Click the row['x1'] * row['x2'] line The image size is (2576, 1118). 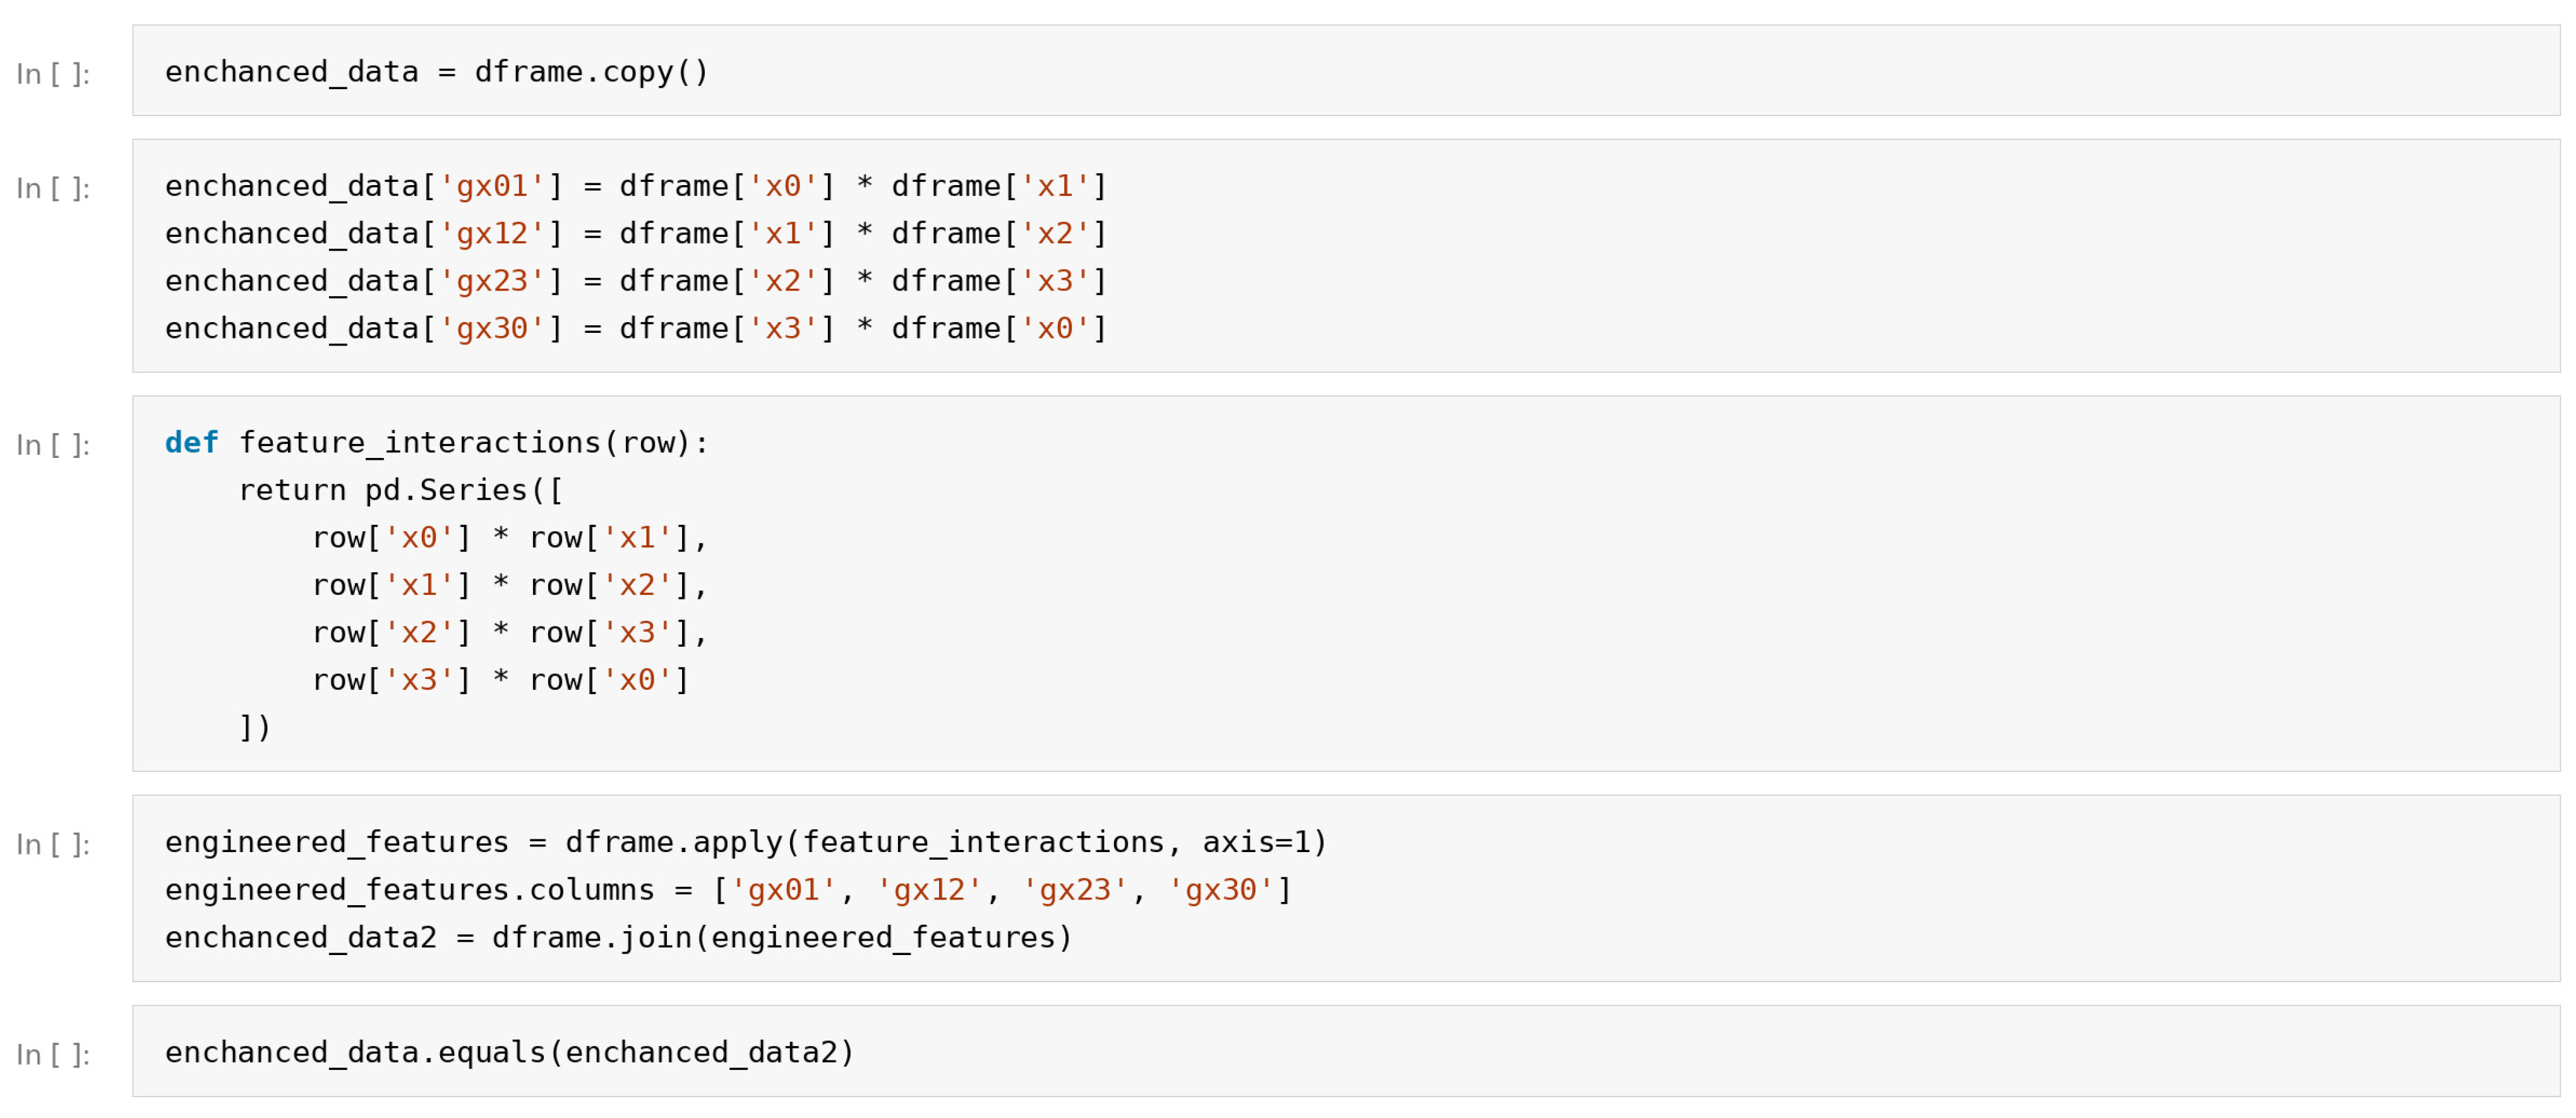[x=510, y=585]
